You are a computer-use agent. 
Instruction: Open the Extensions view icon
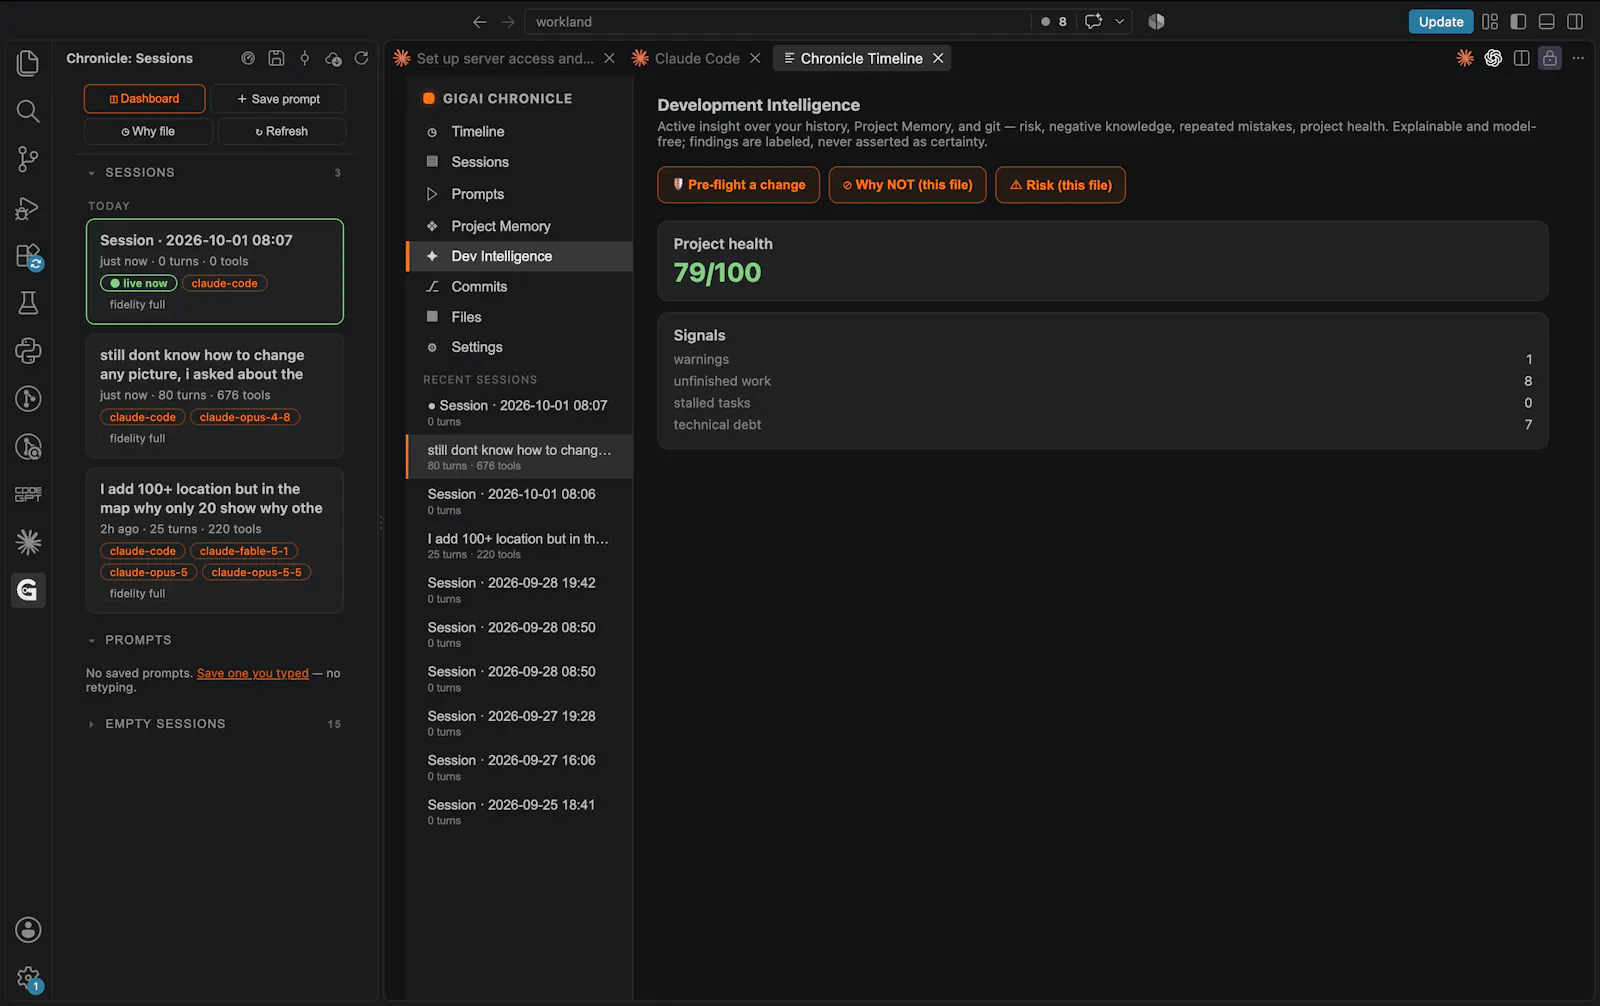click(28, 256)
